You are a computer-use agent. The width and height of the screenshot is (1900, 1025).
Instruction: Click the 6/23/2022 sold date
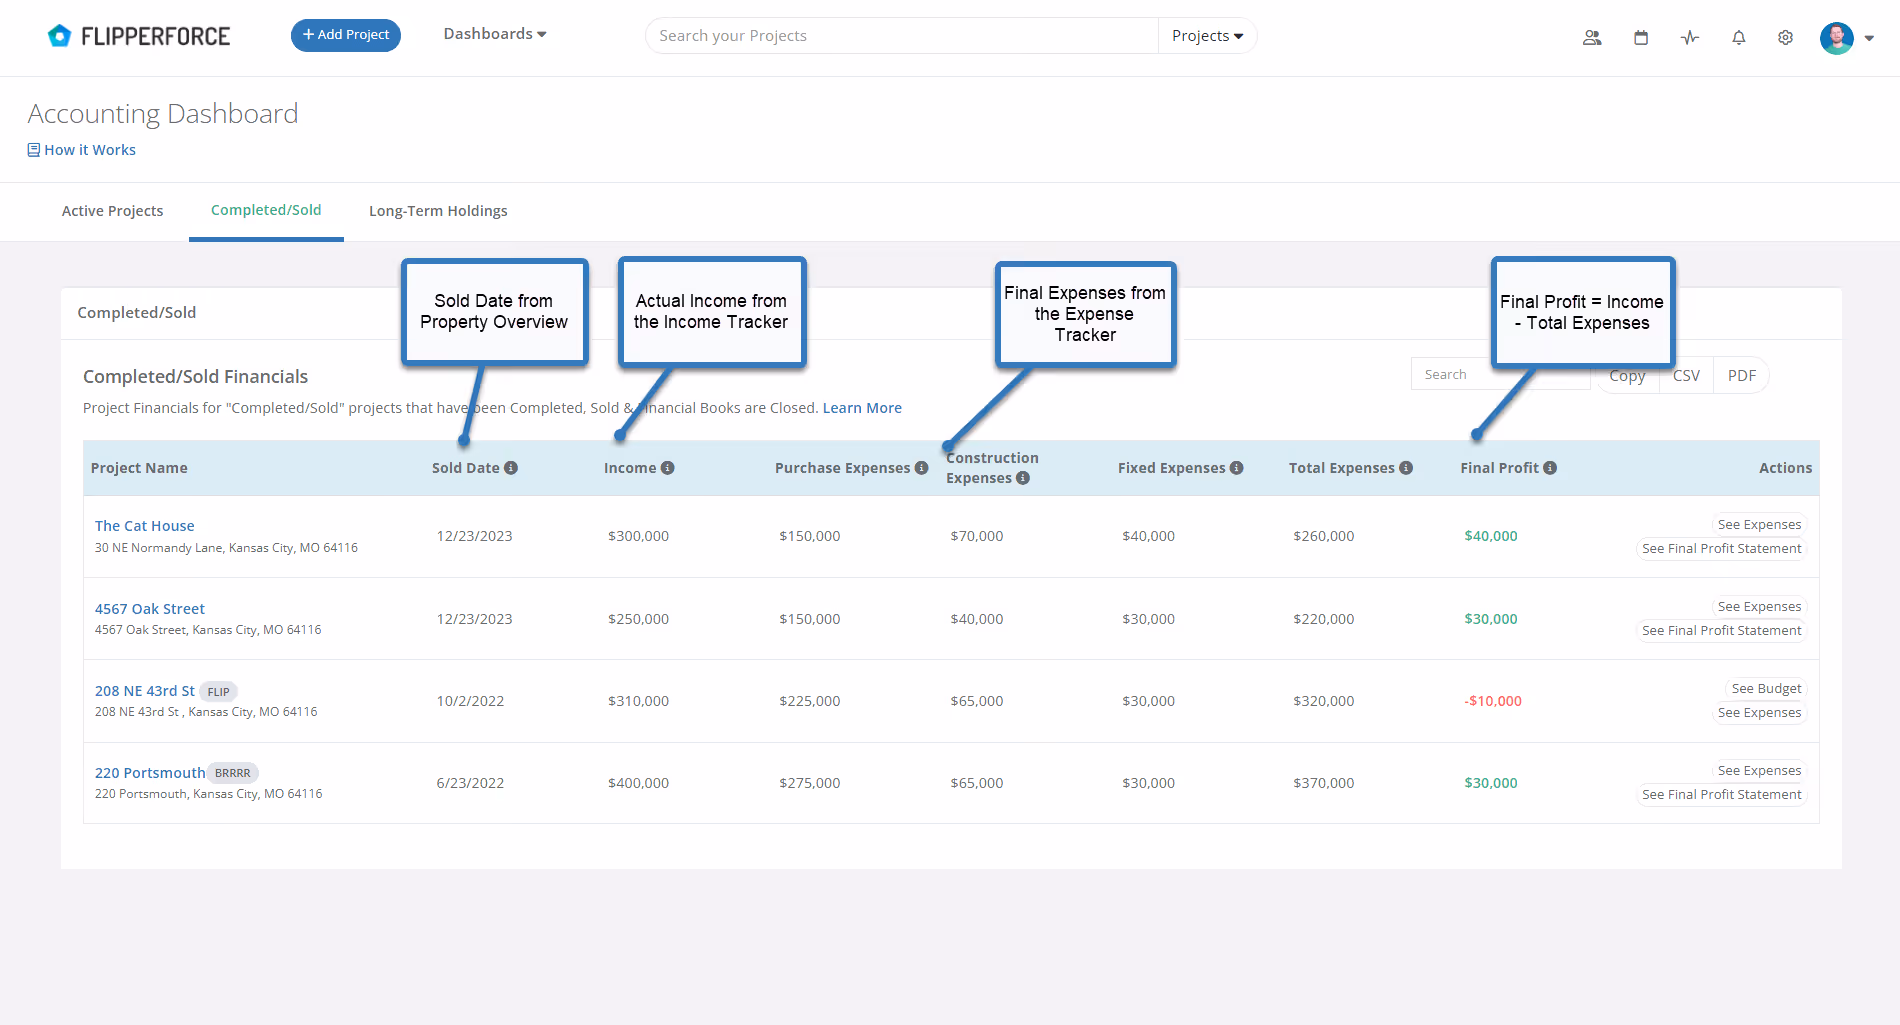tap(470, 783)
